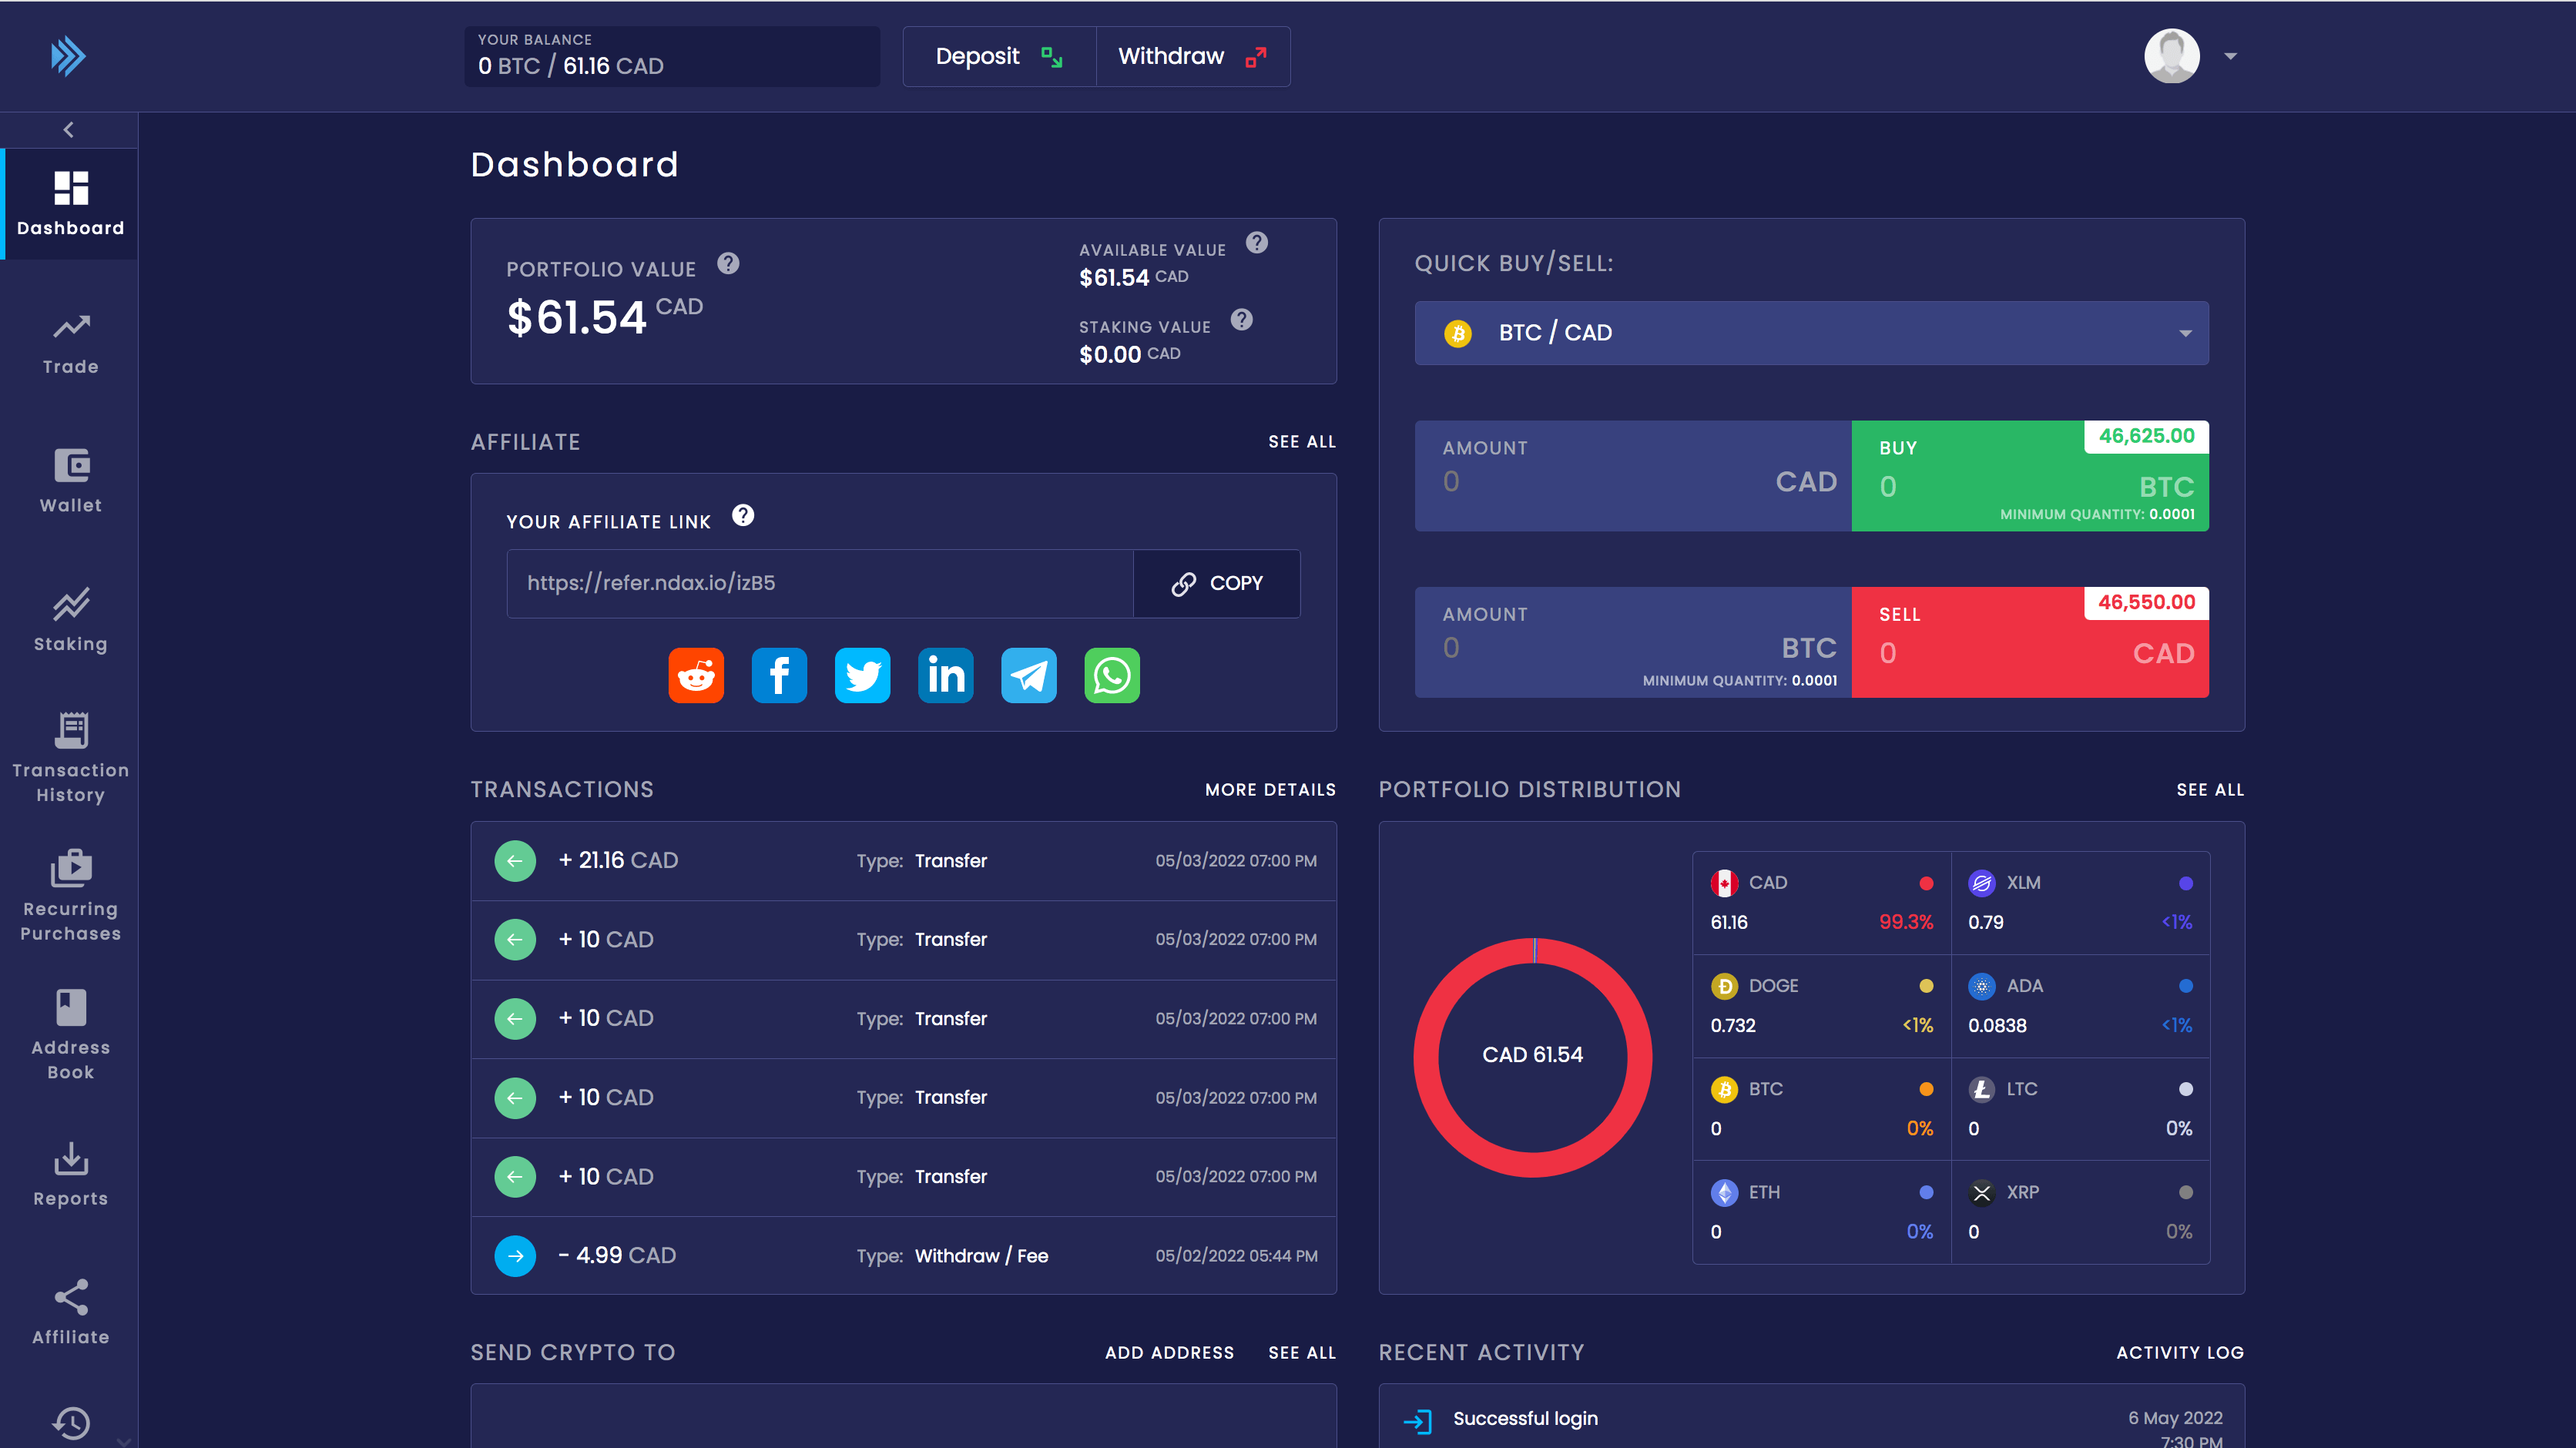The width and height of the screenshot is (2576, 1448).
Task: Click the Twitter share icon
Action: (862, 676)
